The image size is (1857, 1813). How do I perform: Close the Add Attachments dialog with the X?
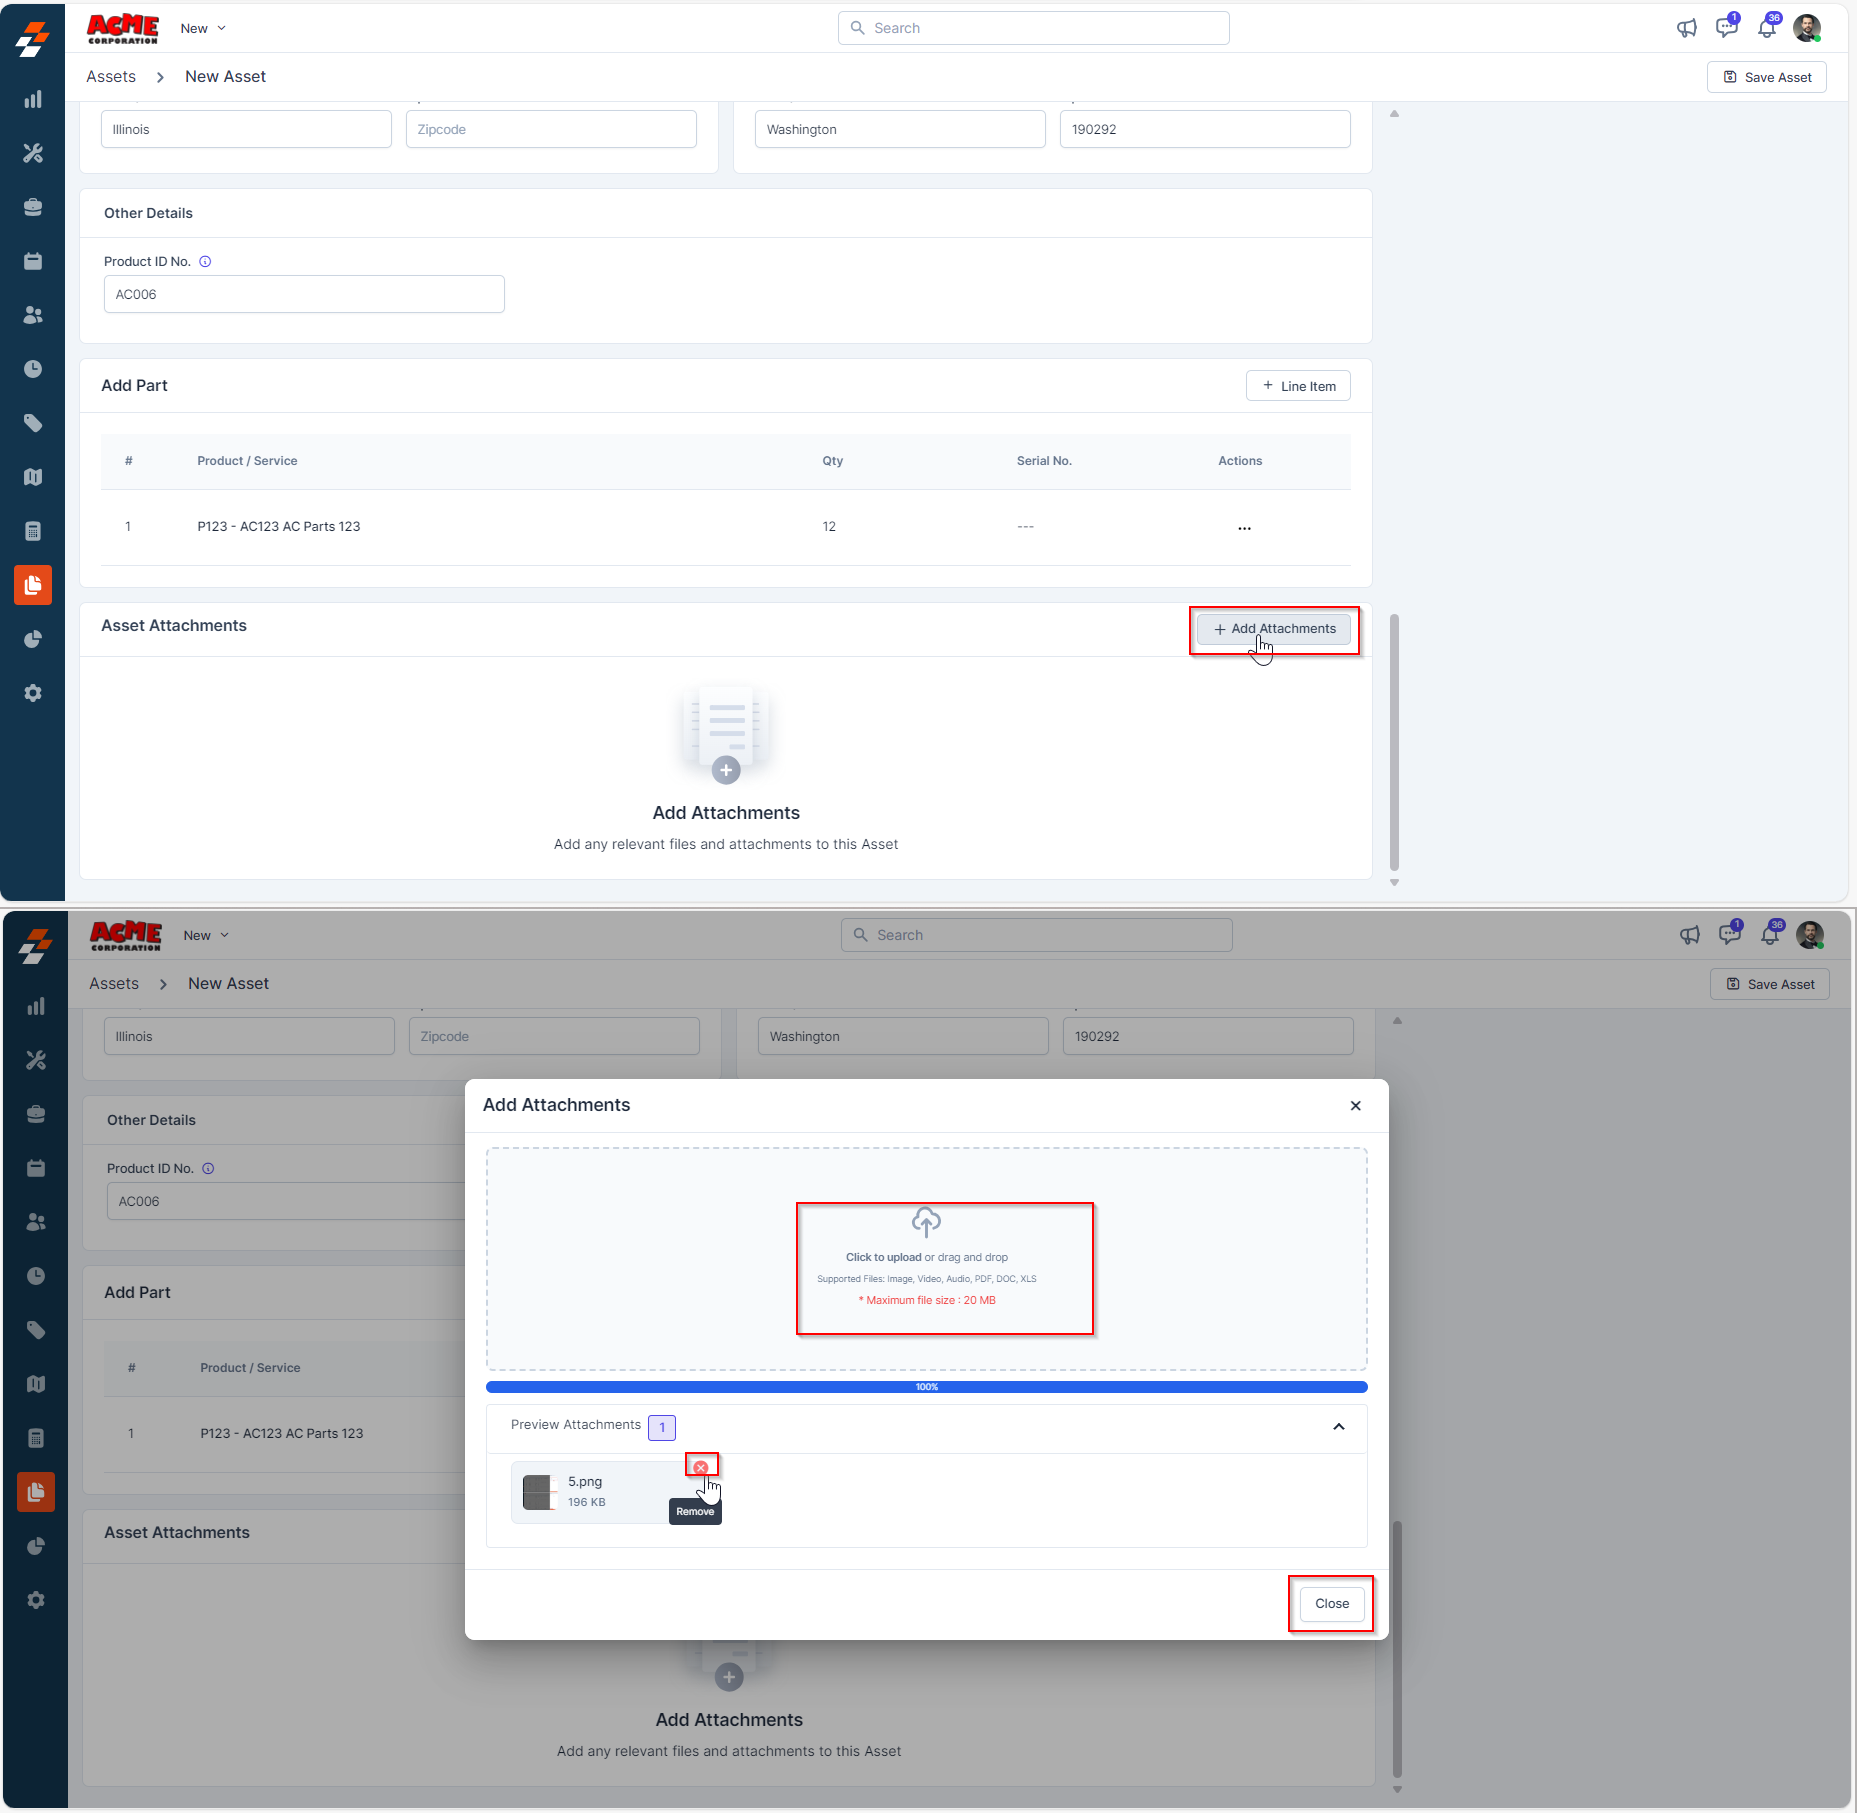pyautogui.click(x=1356, y=1105)
